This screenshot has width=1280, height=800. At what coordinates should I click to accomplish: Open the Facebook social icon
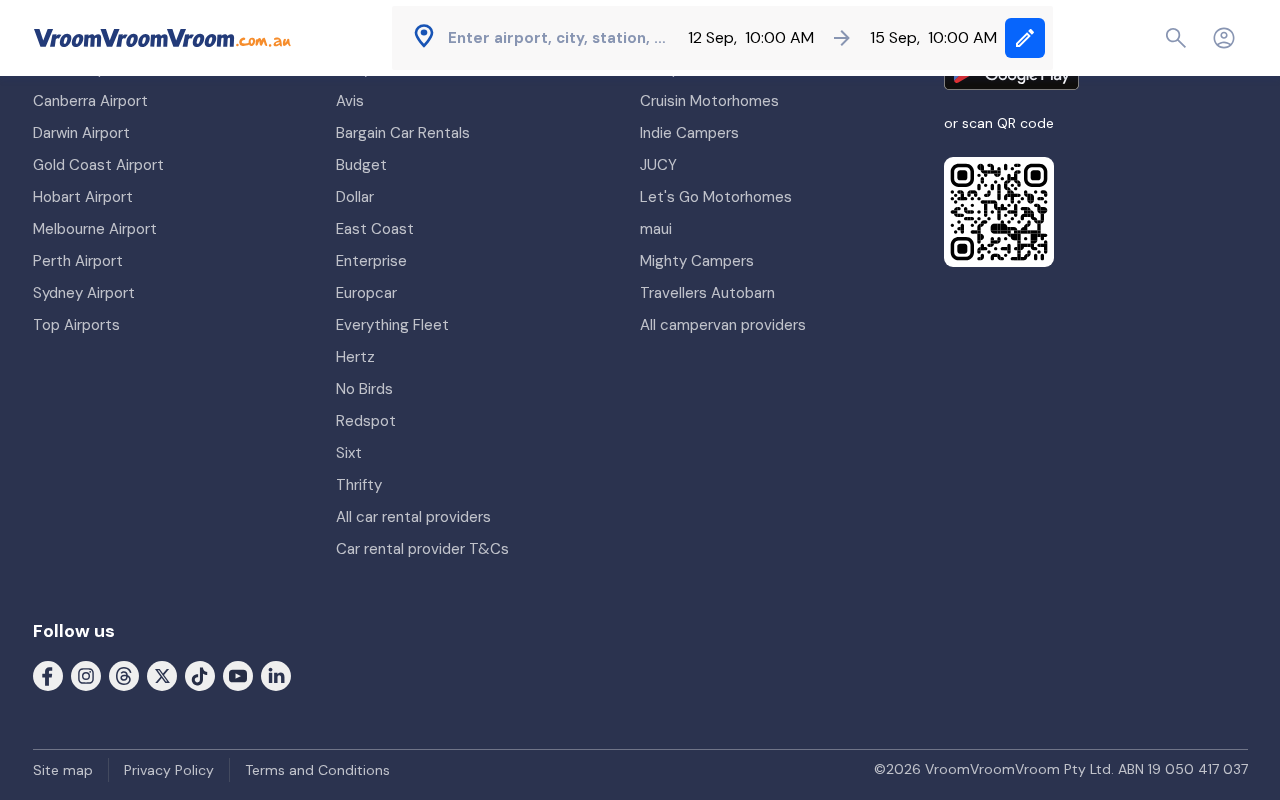48,676
